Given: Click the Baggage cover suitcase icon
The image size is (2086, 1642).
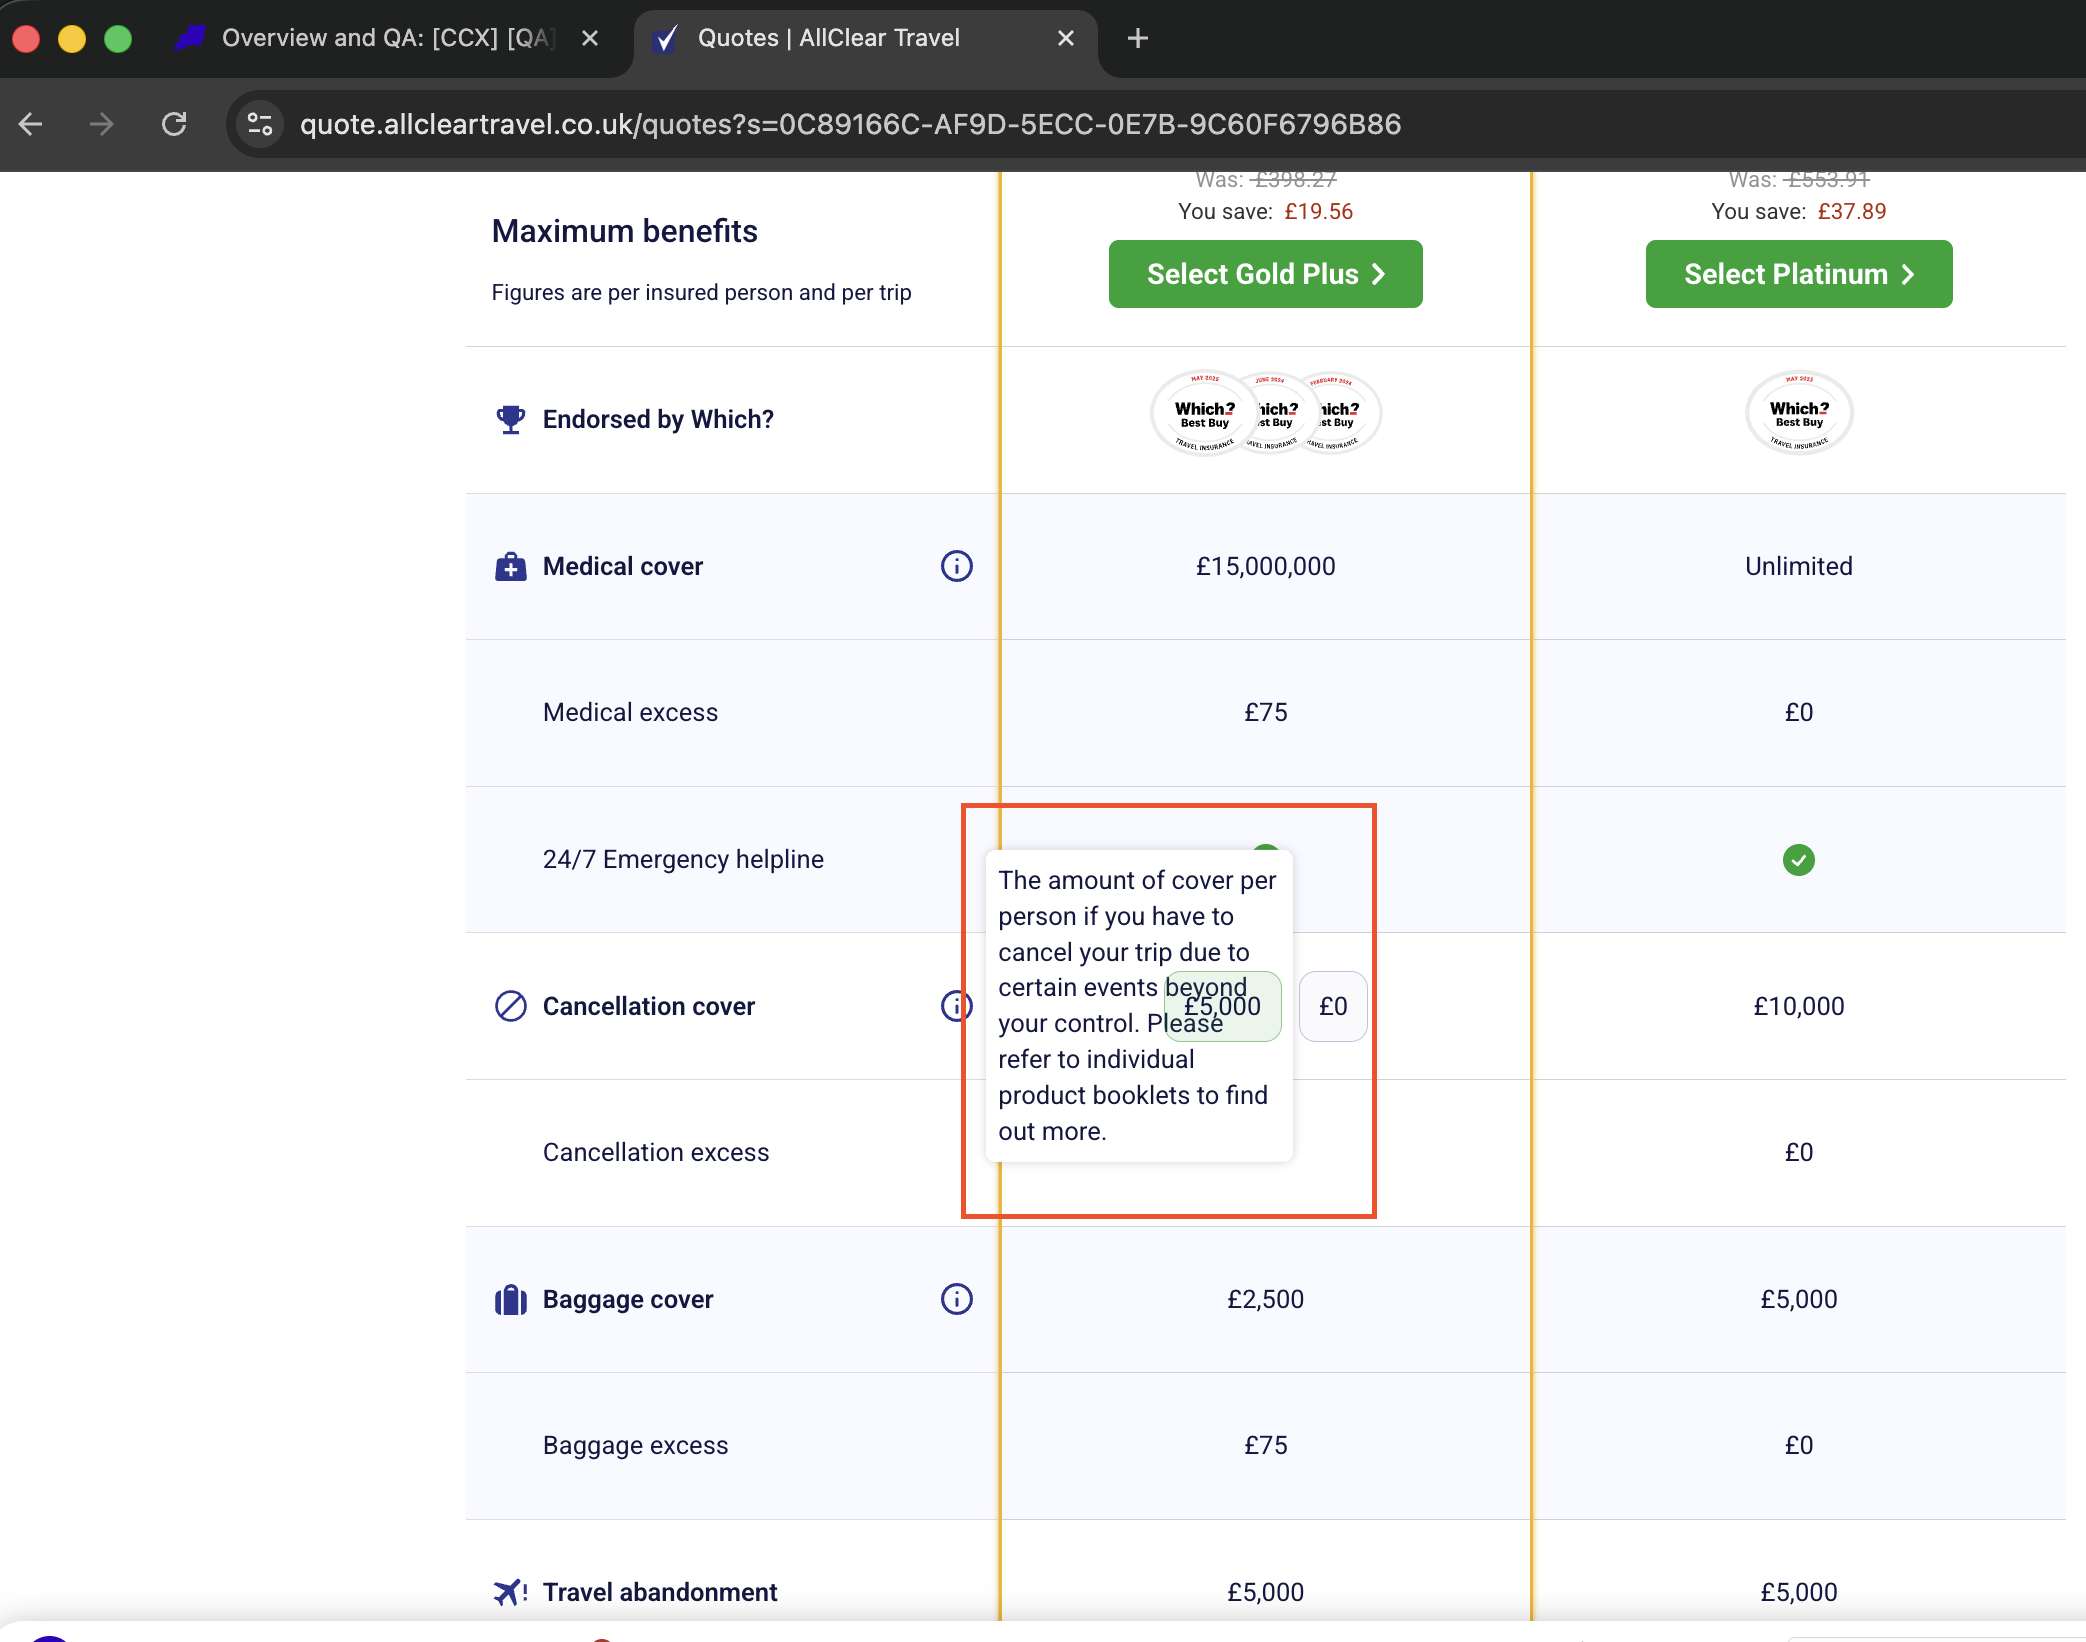Looking at the screenshot, I should 510,1300.
